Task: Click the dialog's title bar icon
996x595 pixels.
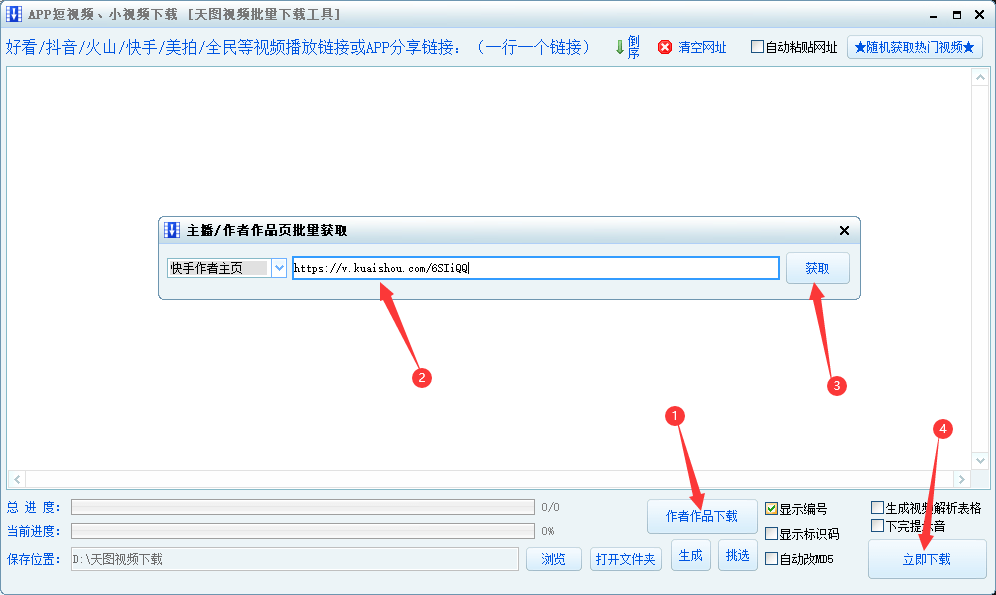Action: coord(172,230)
